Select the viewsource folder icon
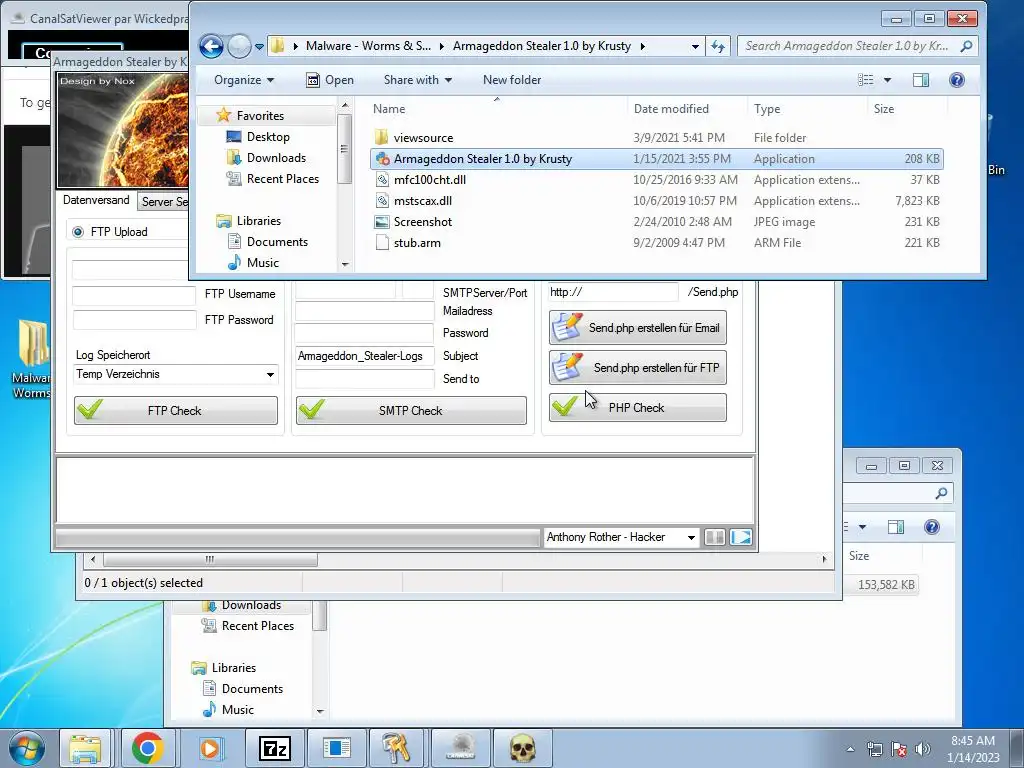Viewport: 1024px width, 768px height. pos(382,138)
